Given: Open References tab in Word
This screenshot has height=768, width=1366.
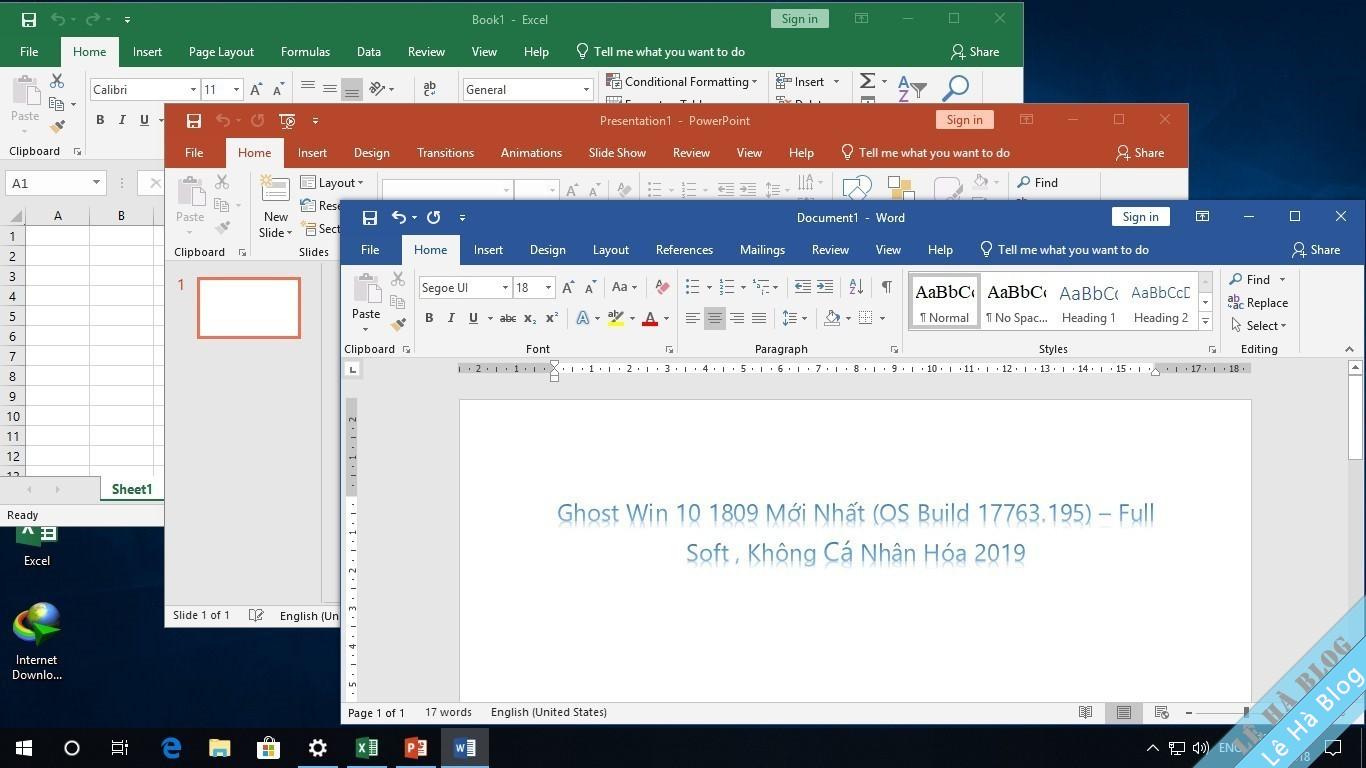Looking at the screenshot, I should tap(684, 250).
